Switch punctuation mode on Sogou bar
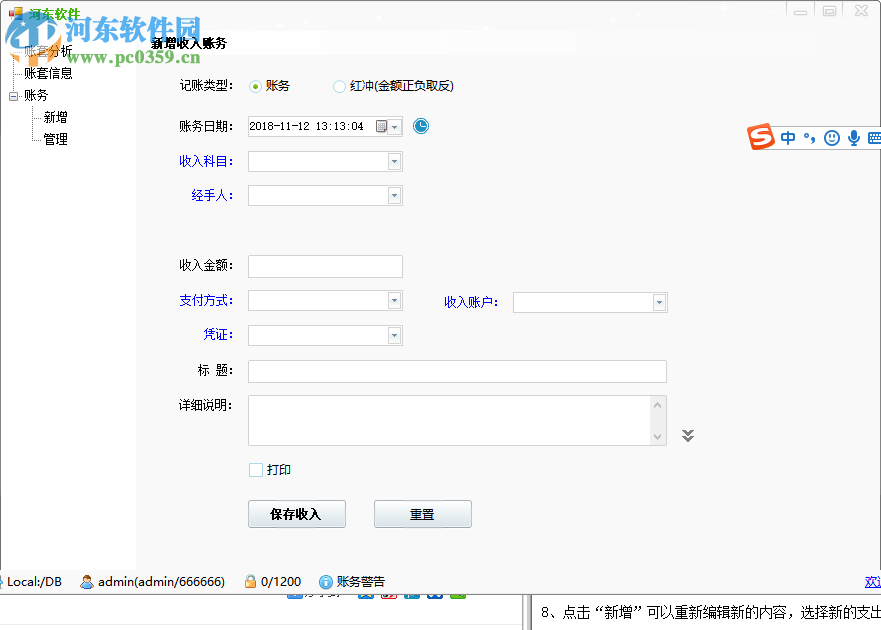This screenshot has width=881, height=630. coord(809,138)
